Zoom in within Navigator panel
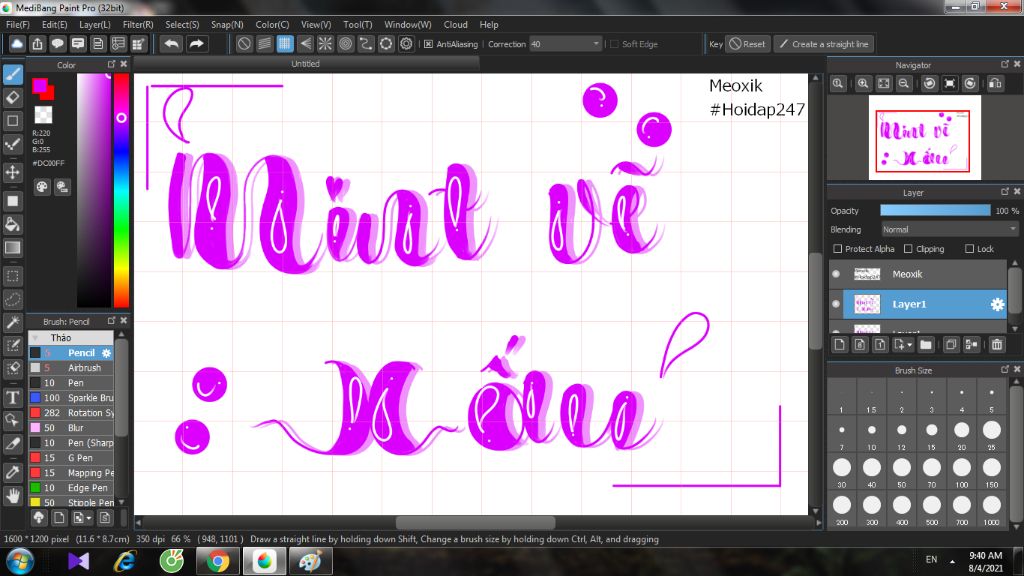The width and height of the screenshot is (1024, 576). pos(863,84)
